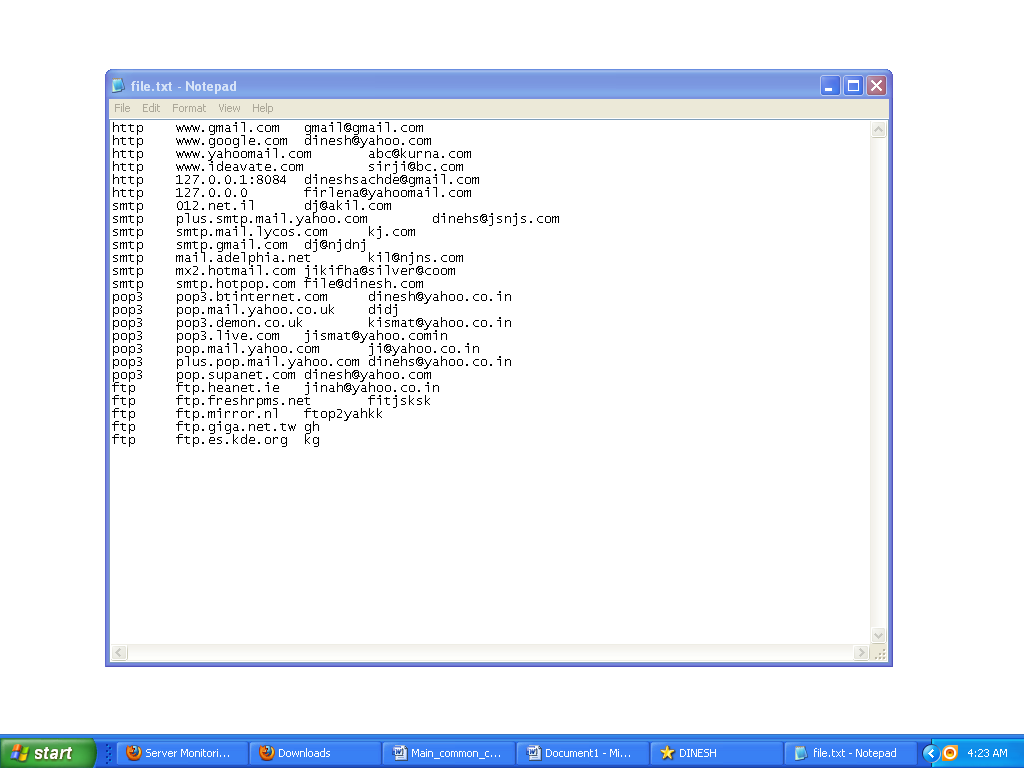Click the horizontal scrollbar right arrow
This screenshot has width=1024, height=768.
(861, 652)
